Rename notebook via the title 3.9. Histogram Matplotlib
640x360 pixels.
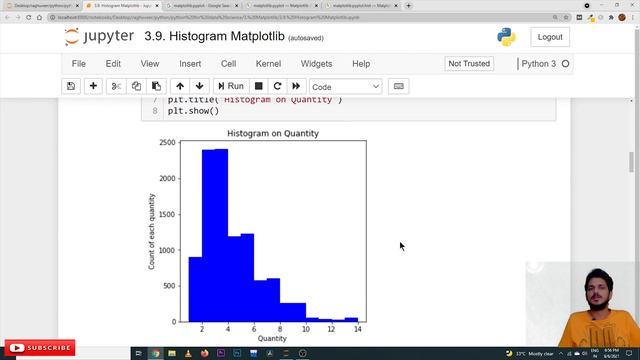214,36
